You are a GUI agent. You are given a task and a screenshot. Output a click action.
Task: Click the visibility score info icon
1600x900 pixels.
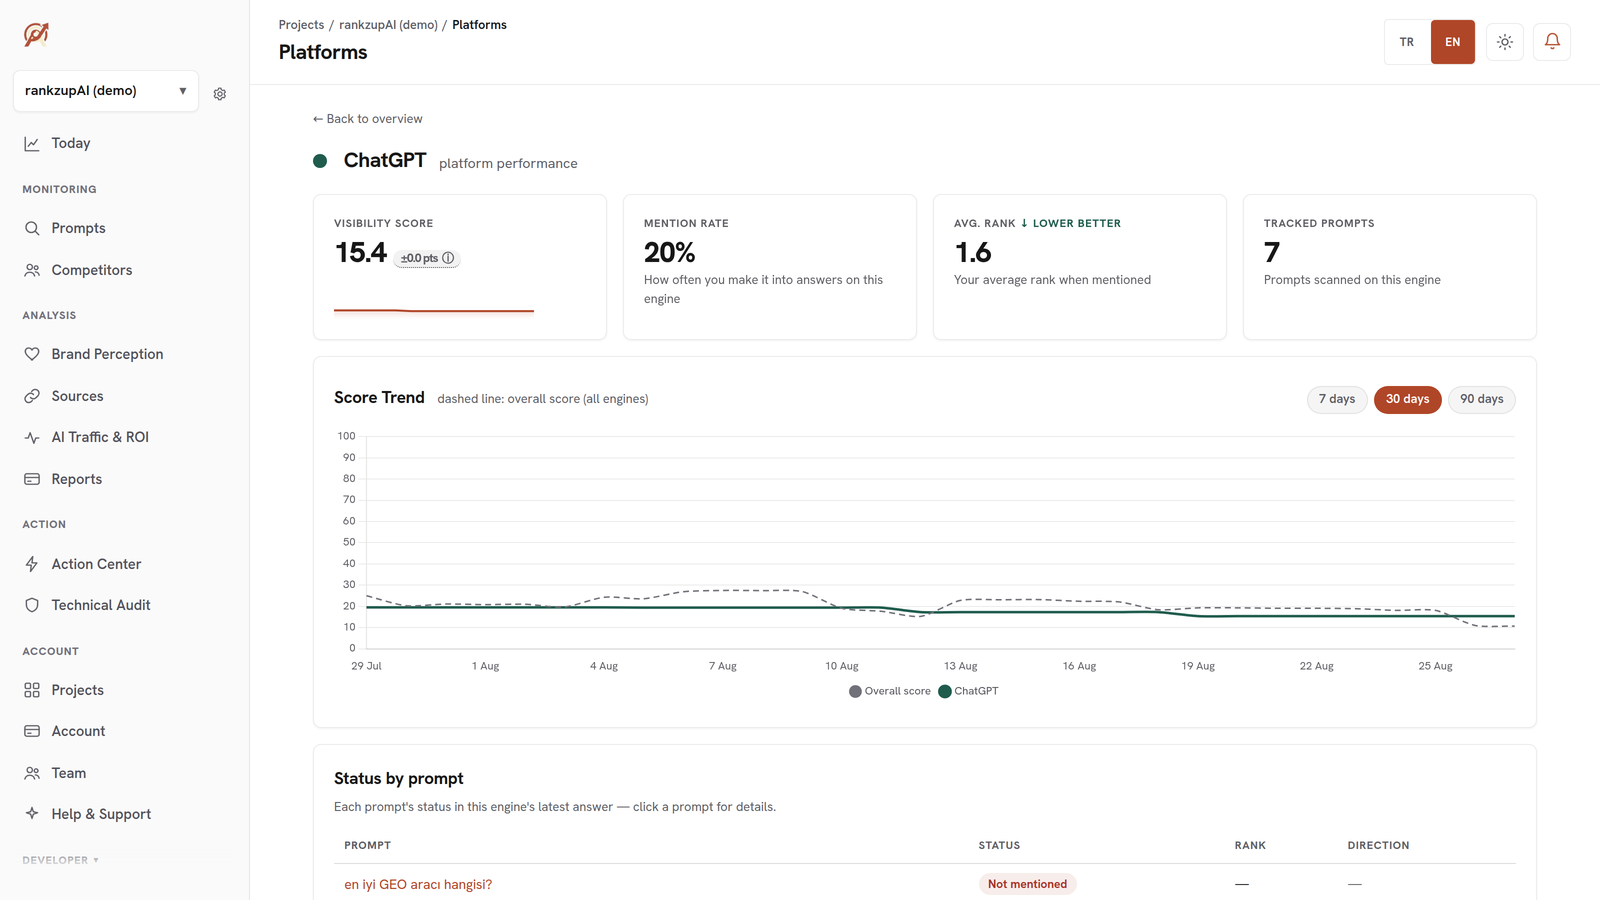pyautogui.click(x=448, y=258)
